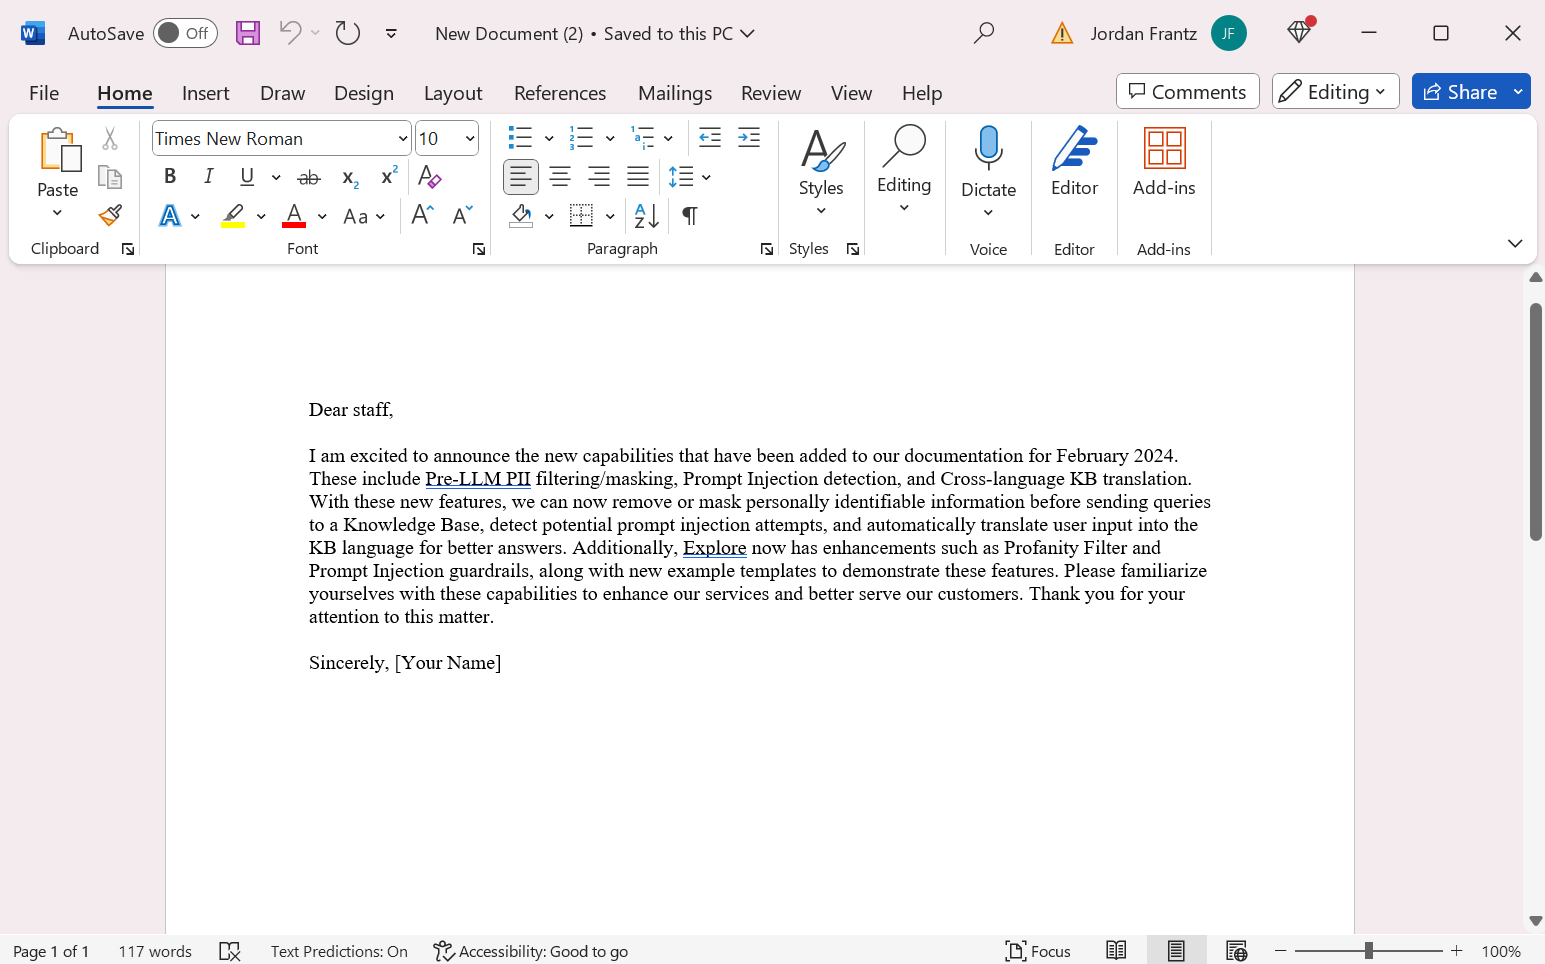Screen dimensions: 1545x964
Task: Click the Redo icon
Action: pos(347,33)
